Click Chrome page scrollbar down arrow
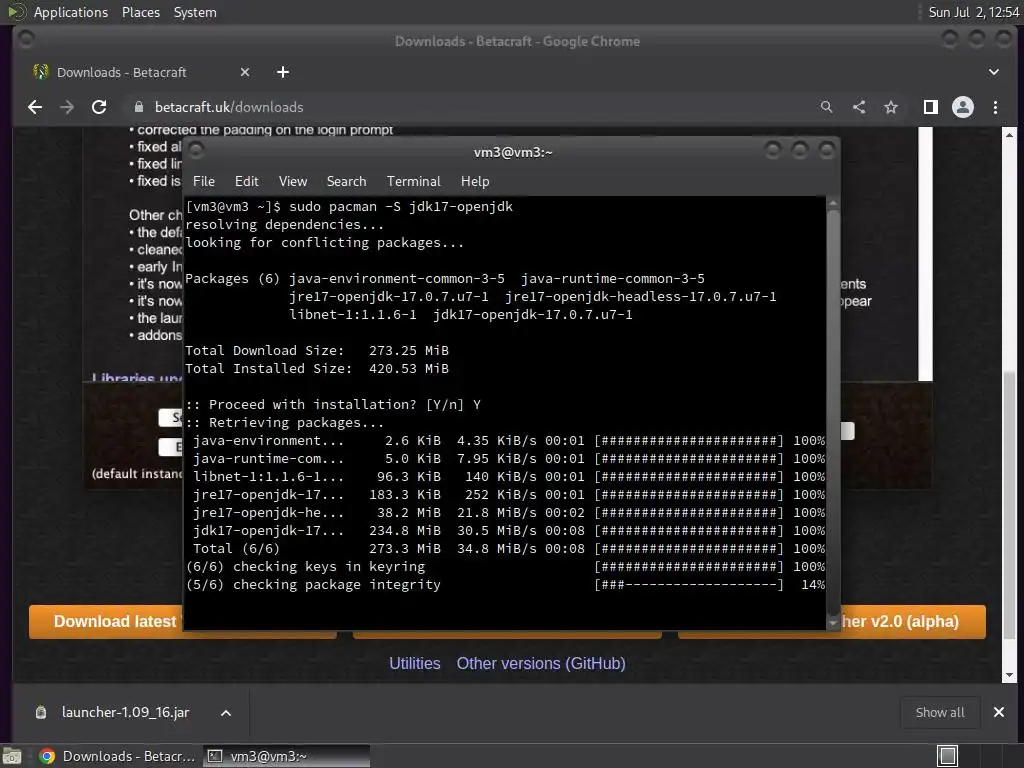The height and width of the screenshot is (768, 1024). (x=1009, y=675)
